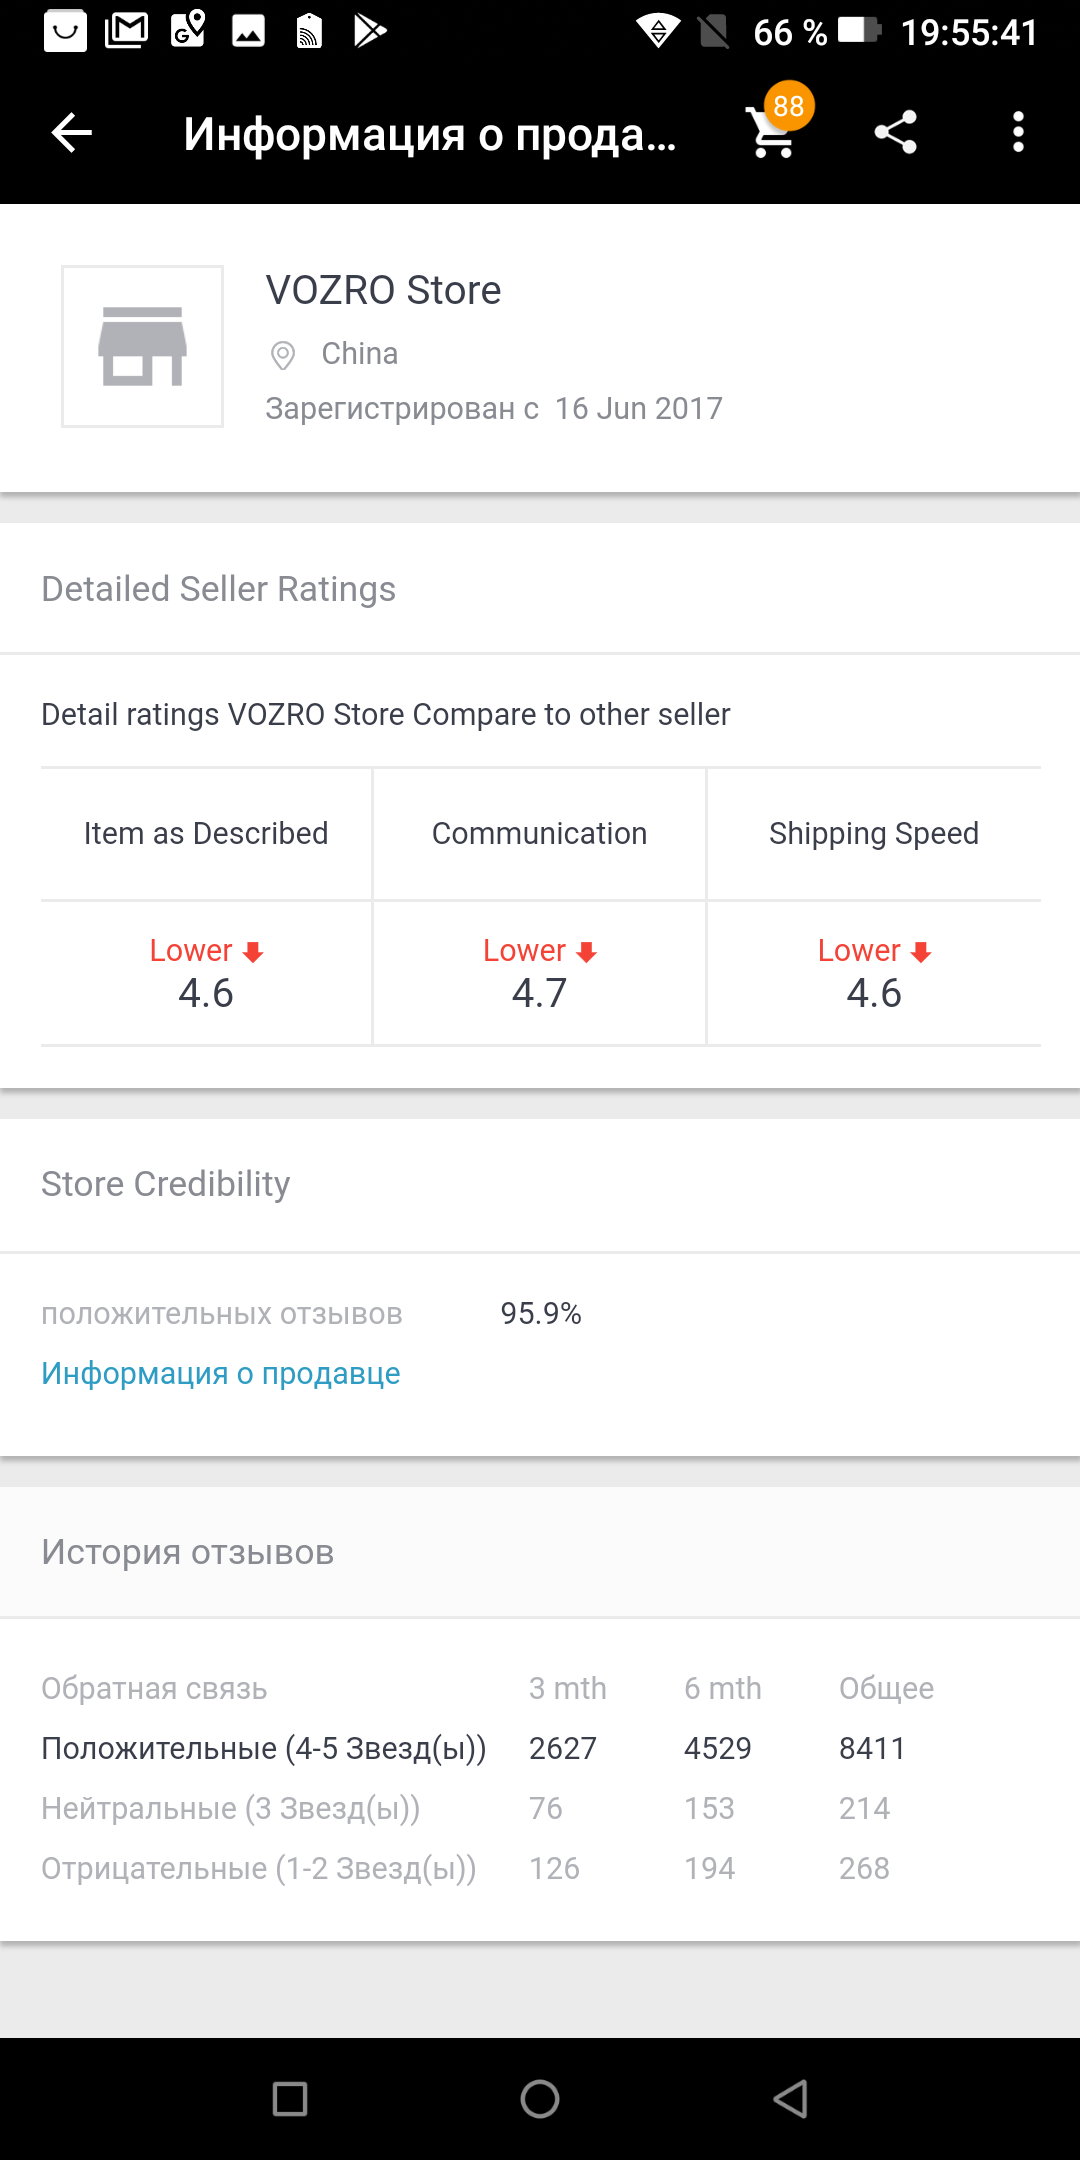Tap the back arrow in header
Image resolution: width=1080 pixels, height=2160 pixels.
coord(72,132)
